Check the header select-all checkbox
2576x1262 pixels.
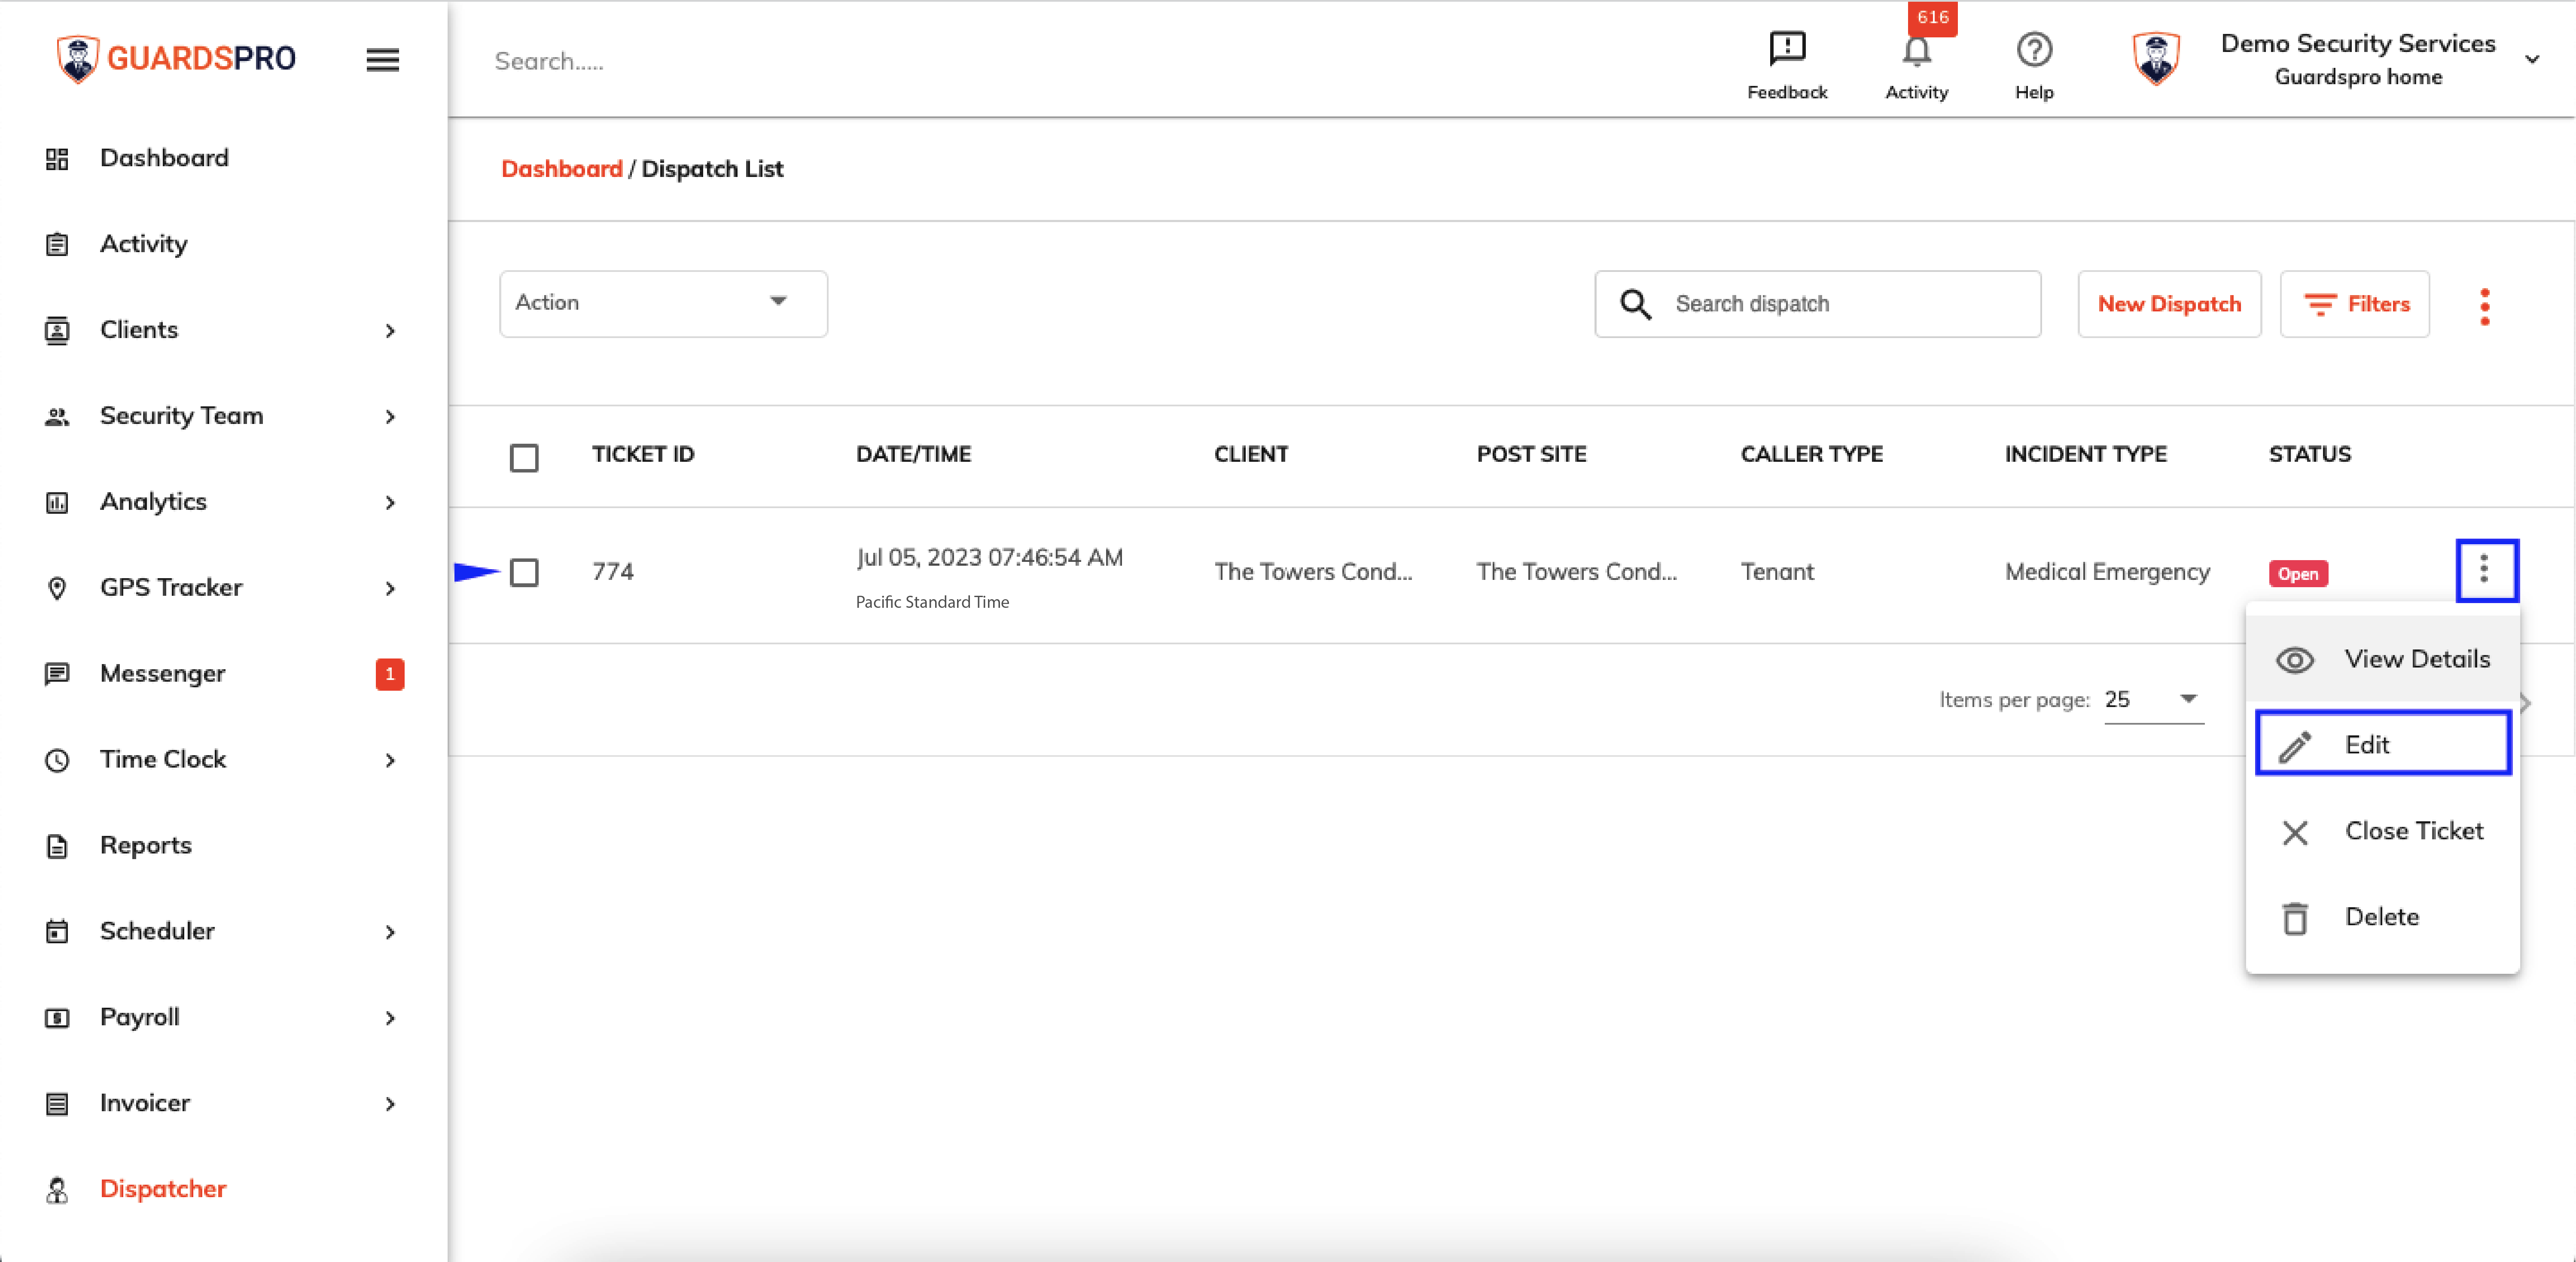tap(524, 457)
